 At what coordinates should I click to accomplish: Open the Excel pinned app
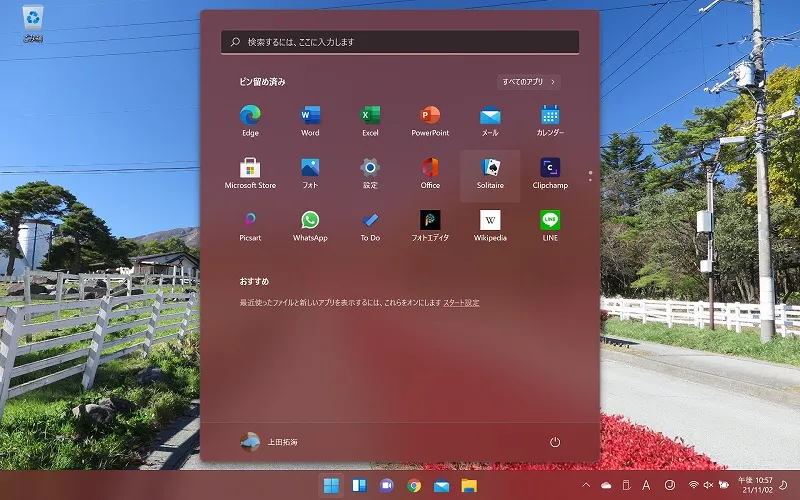pos(370,121)
